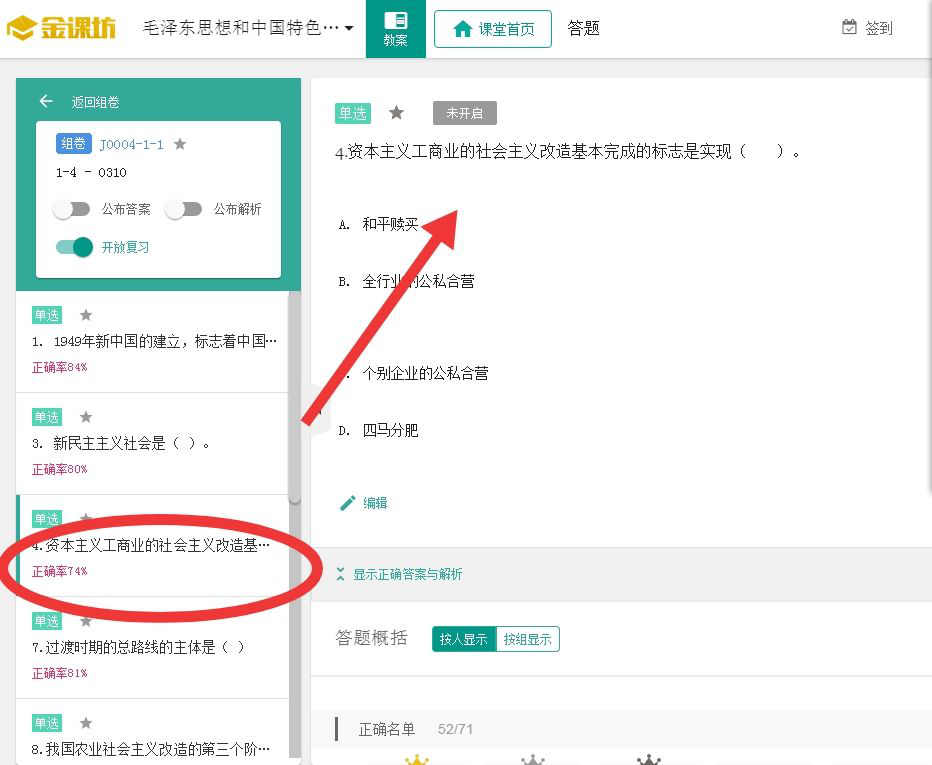Open the 答题 menu item

tap(583, 29)
